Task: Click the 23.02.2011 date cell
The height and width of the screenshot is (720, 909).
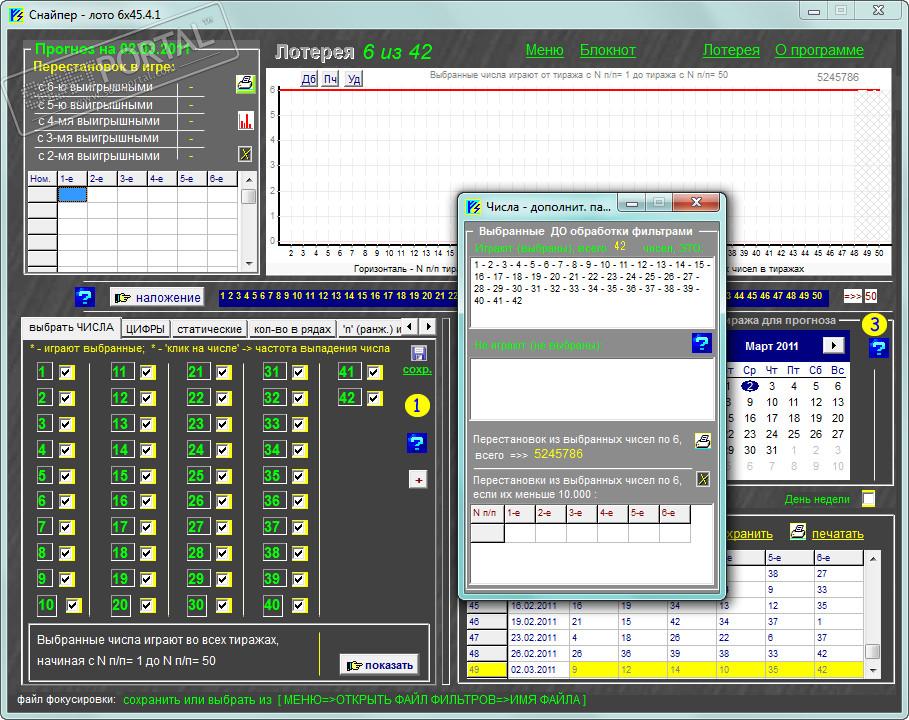Action: (539, 638)
